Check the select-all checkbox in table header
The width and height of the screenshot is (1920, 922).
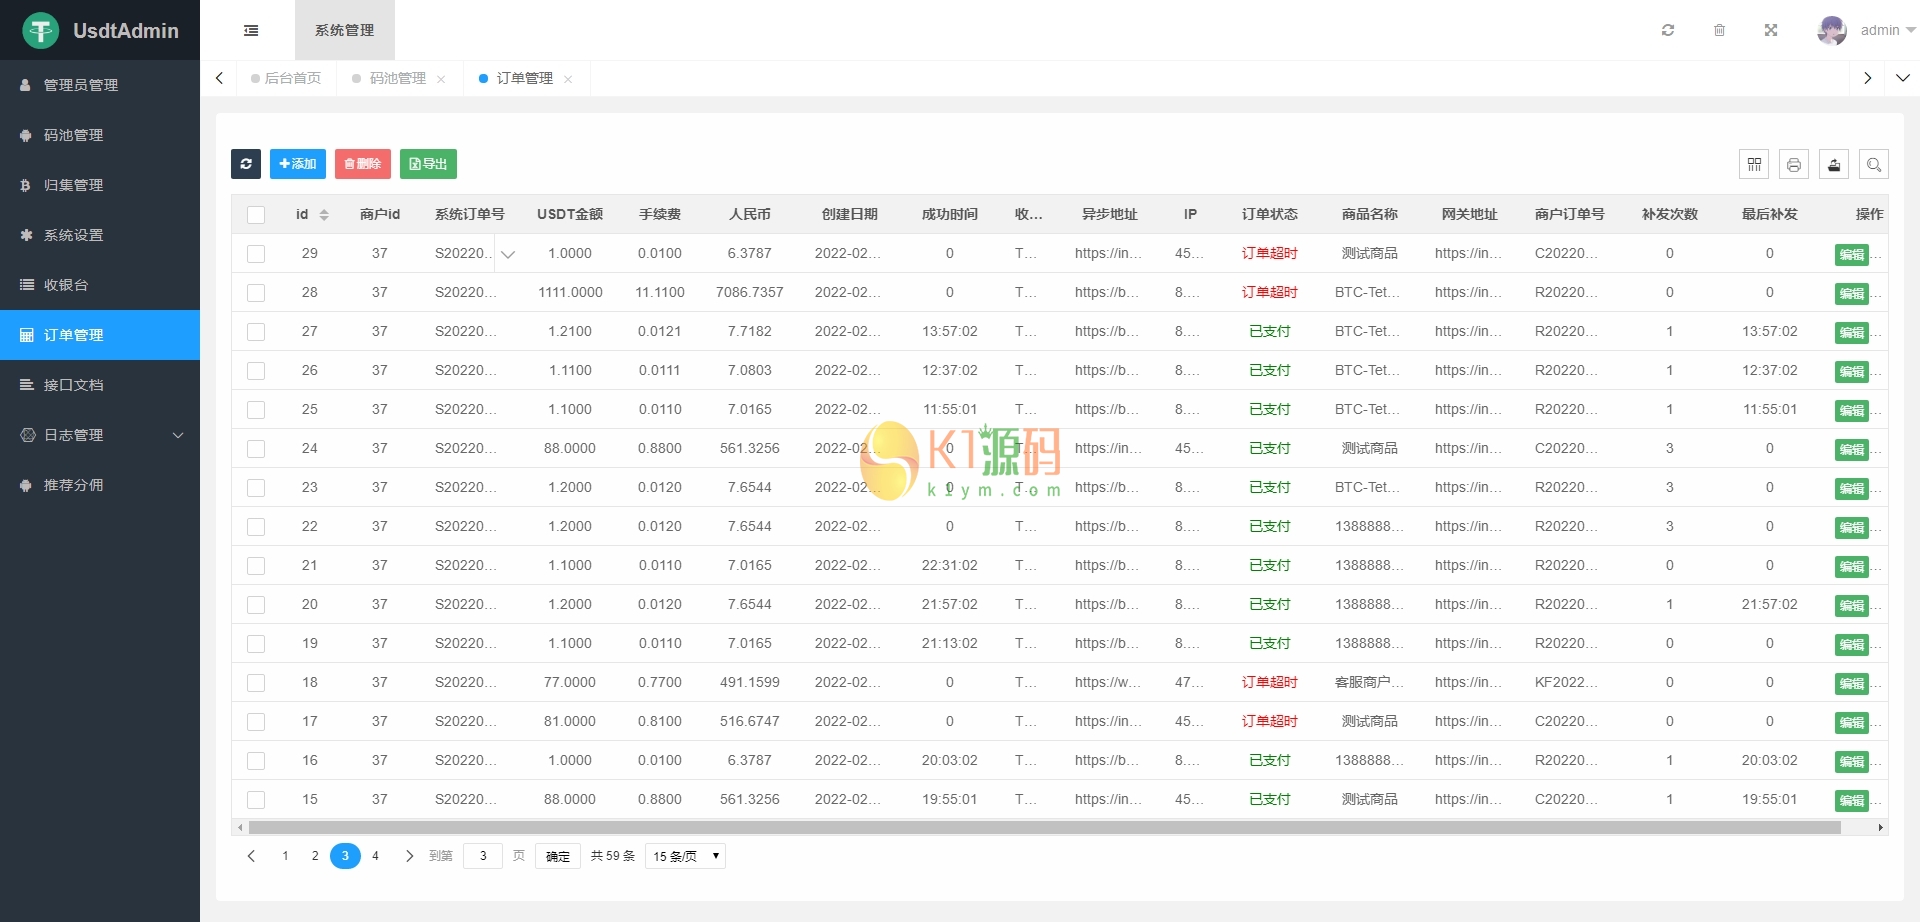click(256, 215)
